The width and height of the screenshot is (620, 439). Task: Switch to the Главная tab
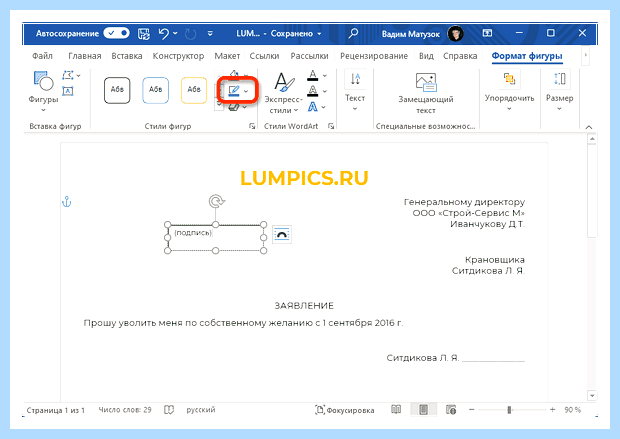(x=85, y=56)
